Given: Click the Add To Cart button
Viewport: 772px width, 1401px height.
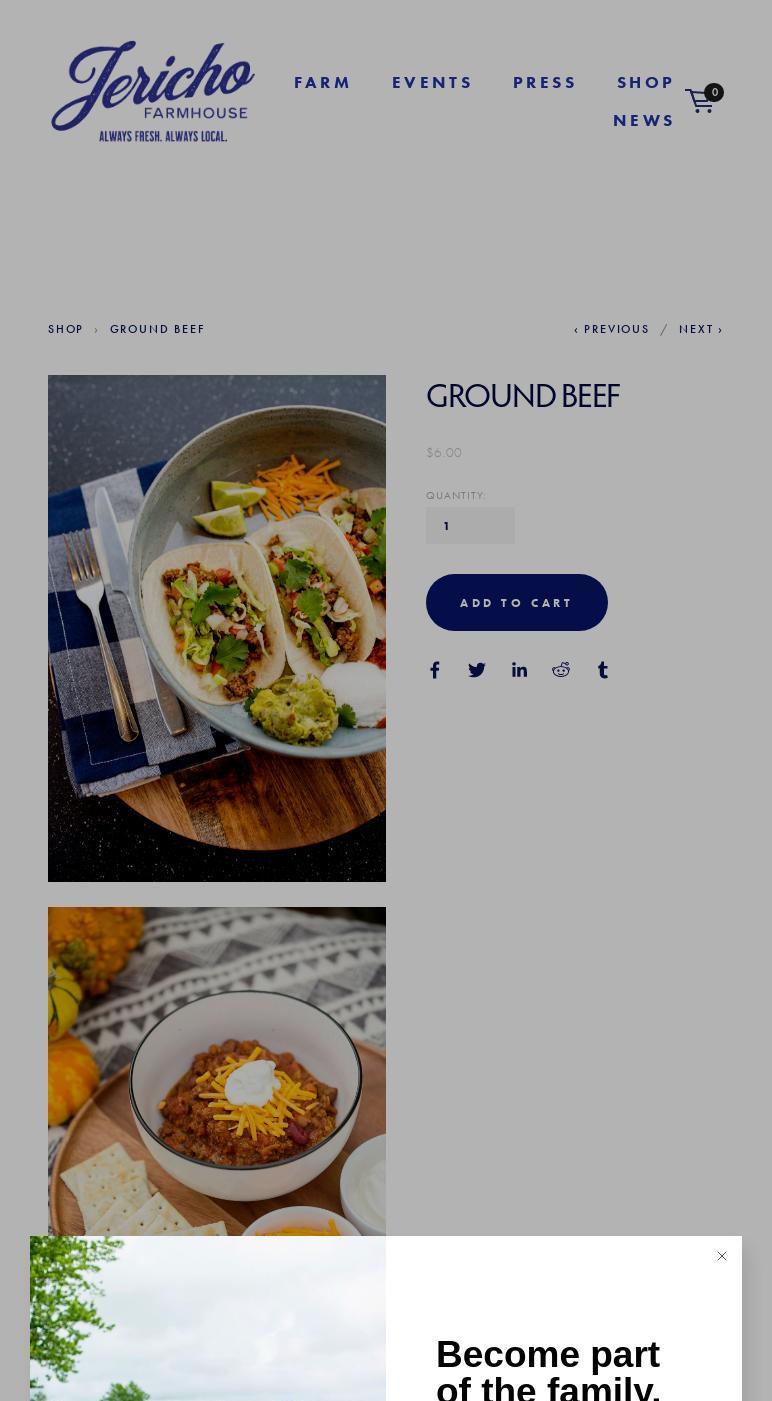Looking at the screenshot, I should tap(517, 602).
